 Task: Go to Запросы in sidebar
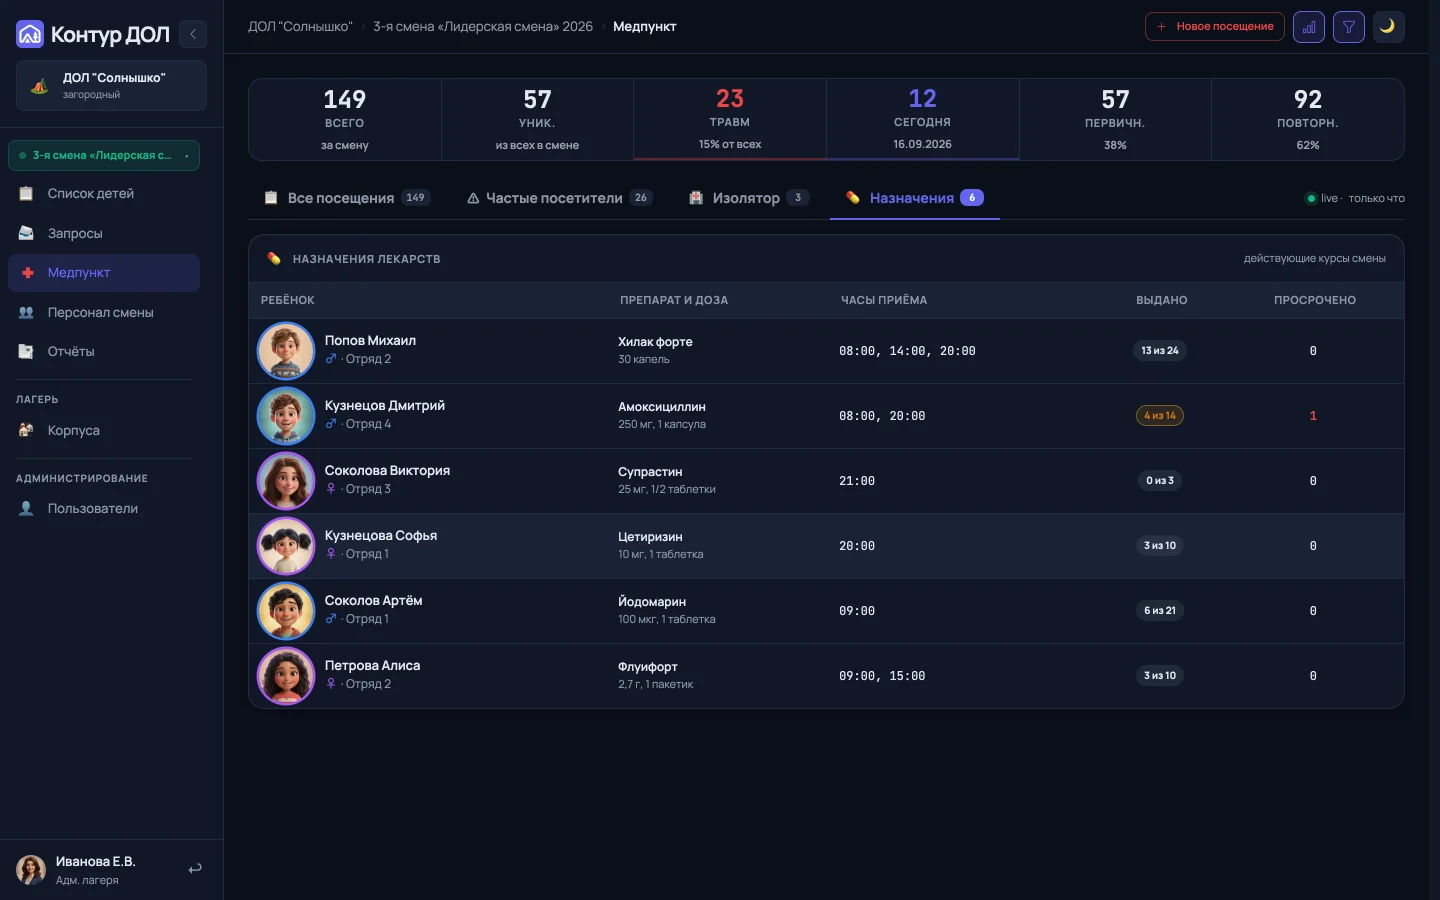coord(104,233)
